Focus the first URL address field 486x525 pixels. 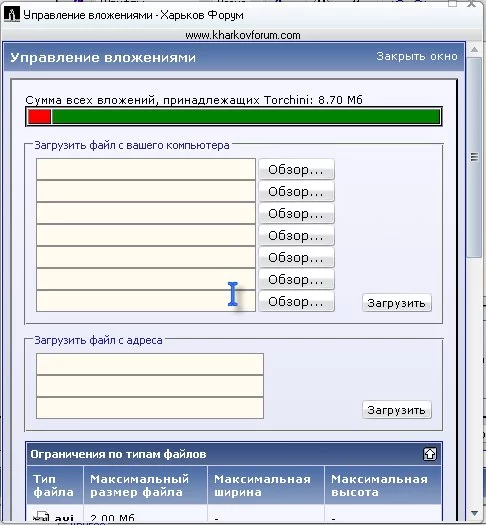click(150, 364)
